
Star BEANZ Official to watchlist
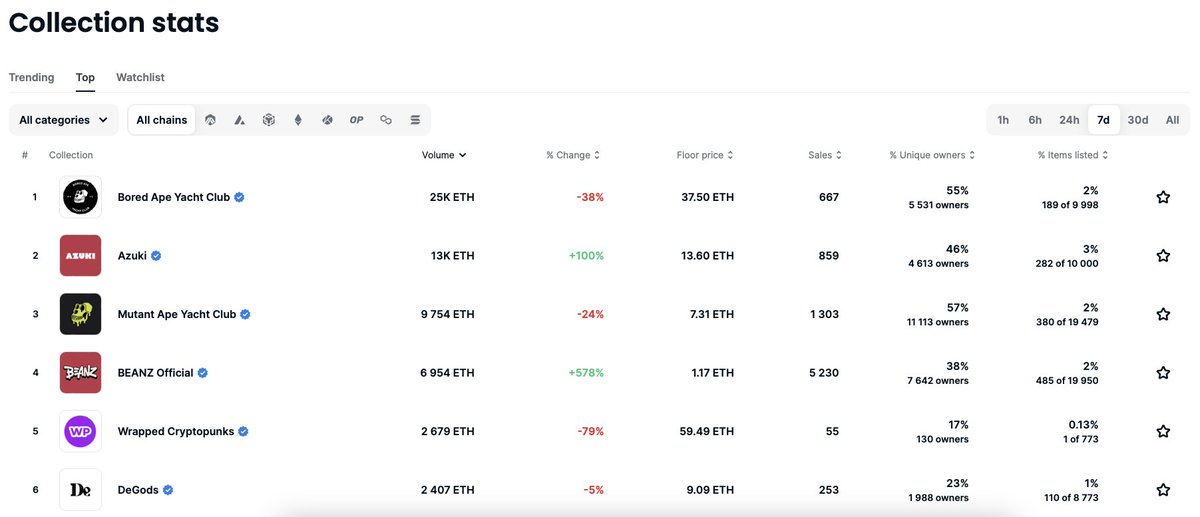(x=1163, y=373)
